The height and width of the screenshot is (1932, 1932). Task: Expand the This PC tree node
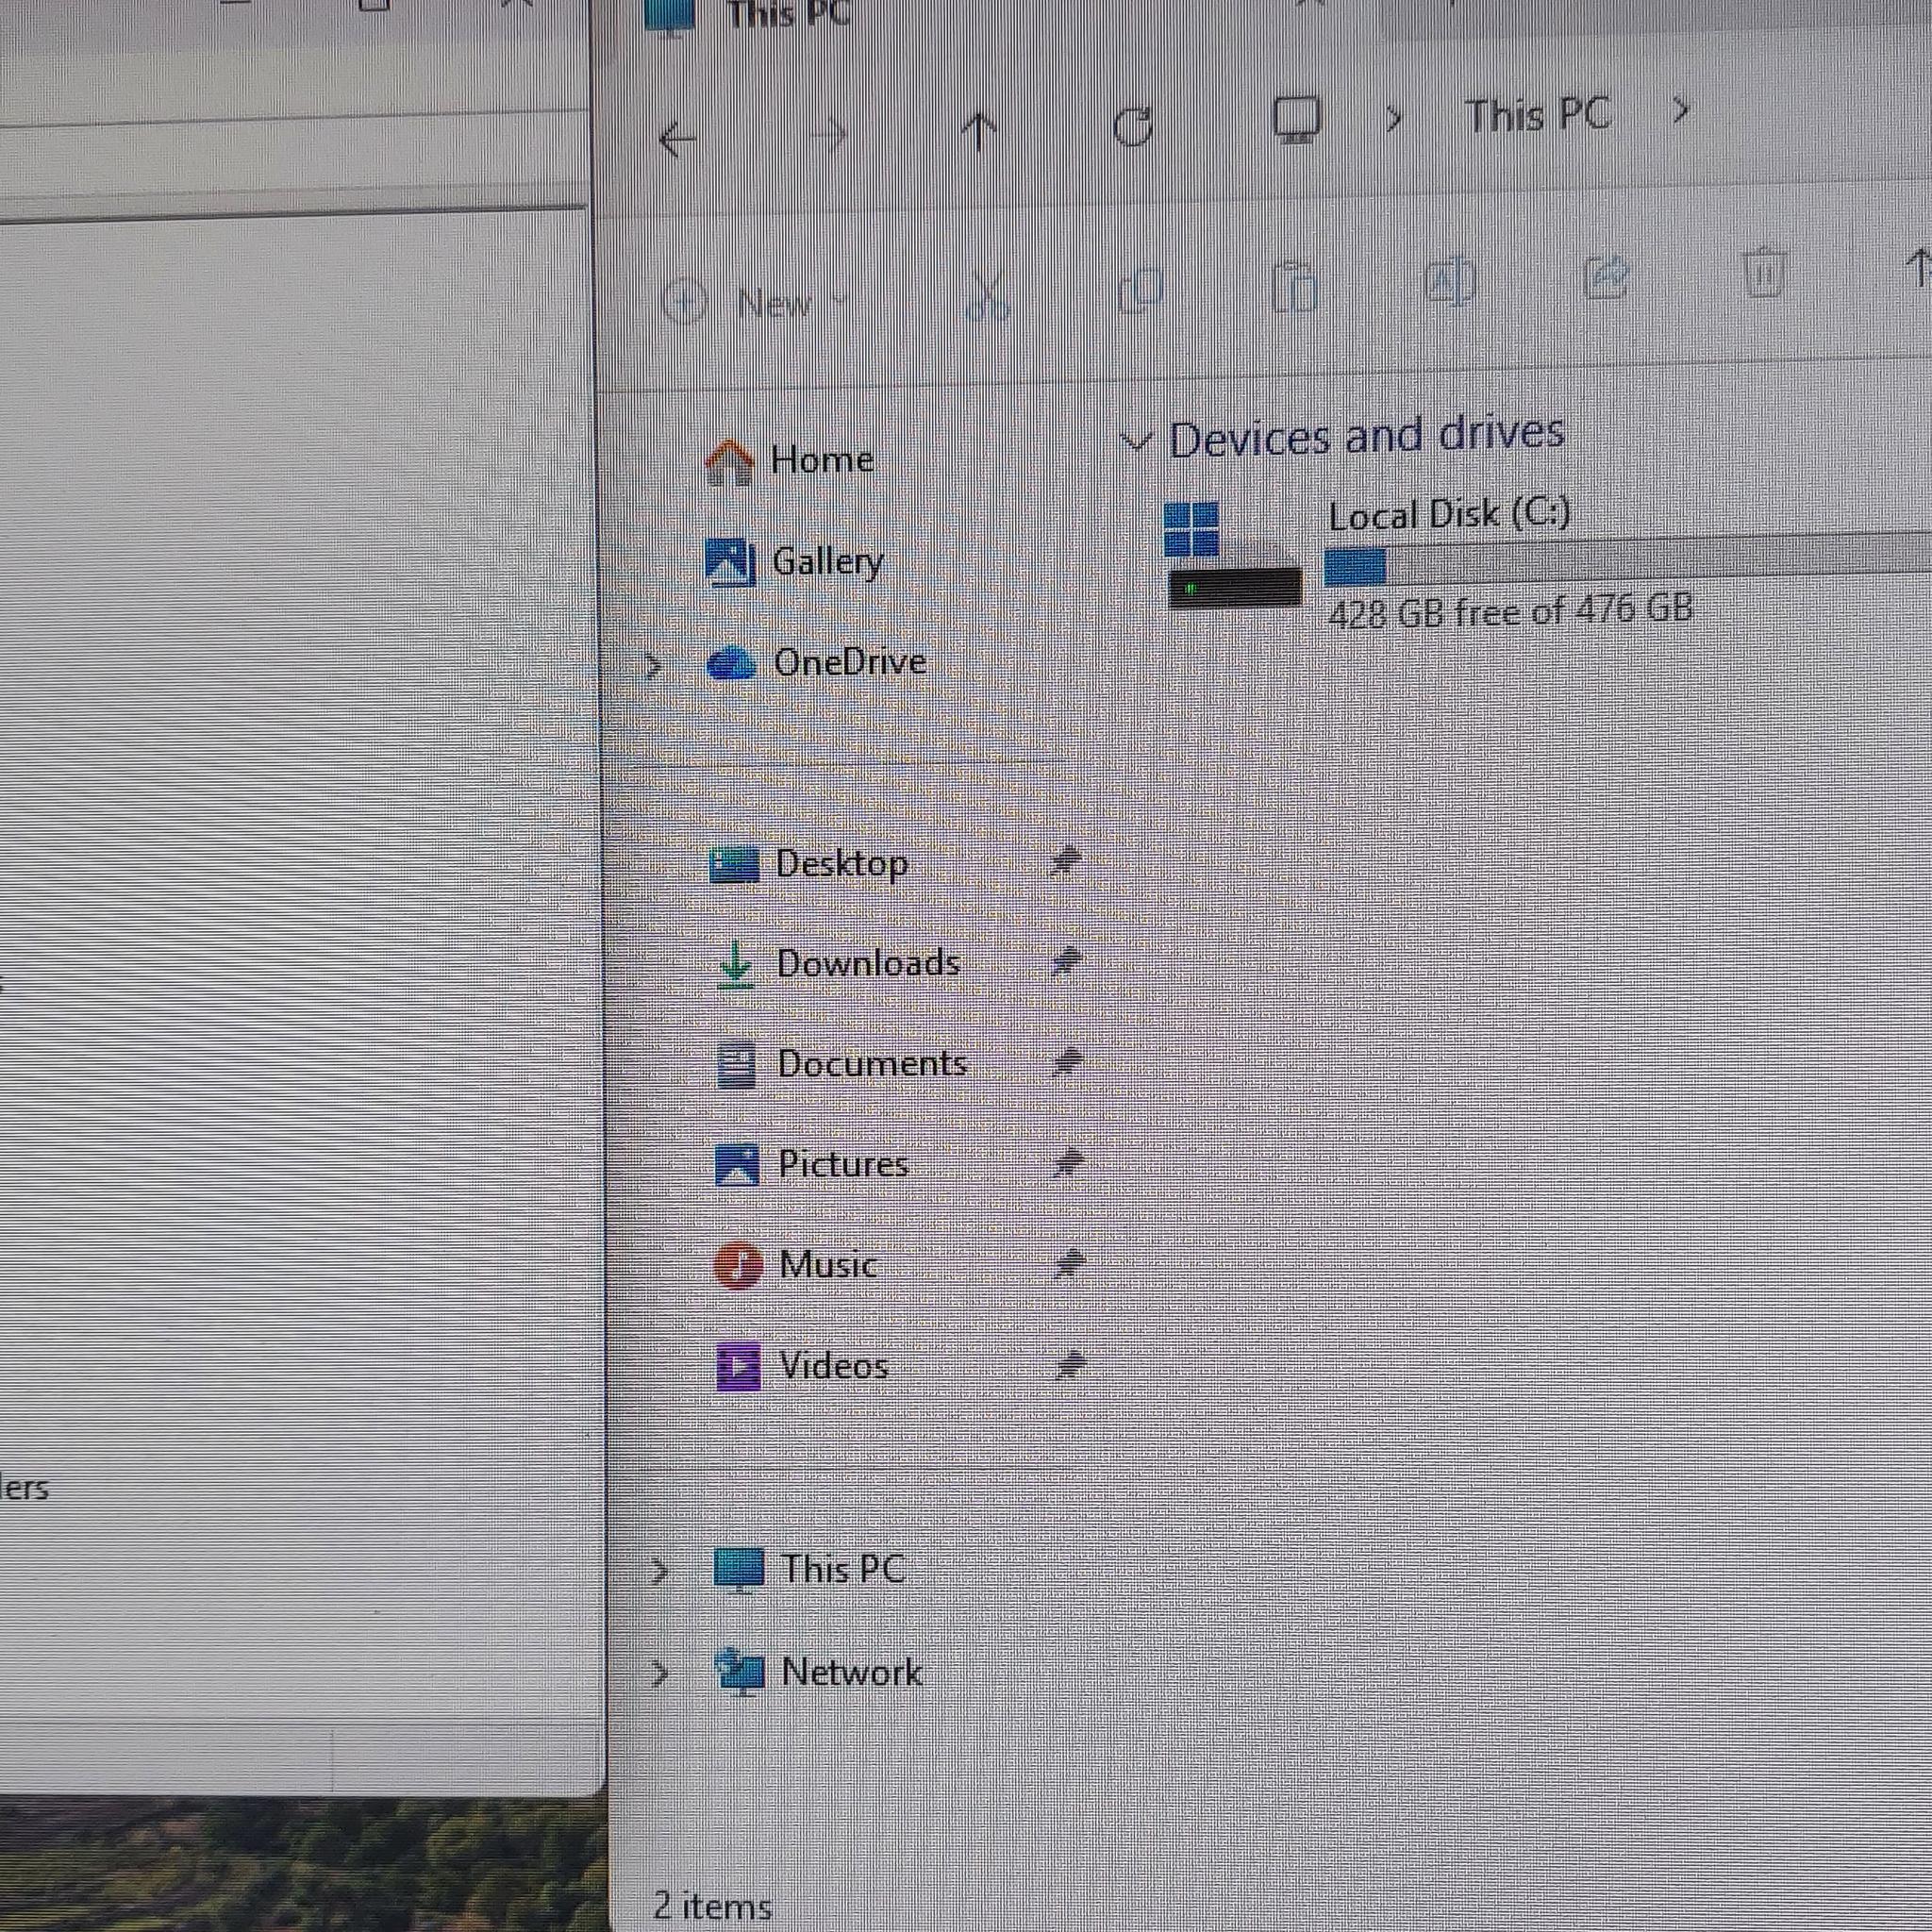[x=659, y=1572]
